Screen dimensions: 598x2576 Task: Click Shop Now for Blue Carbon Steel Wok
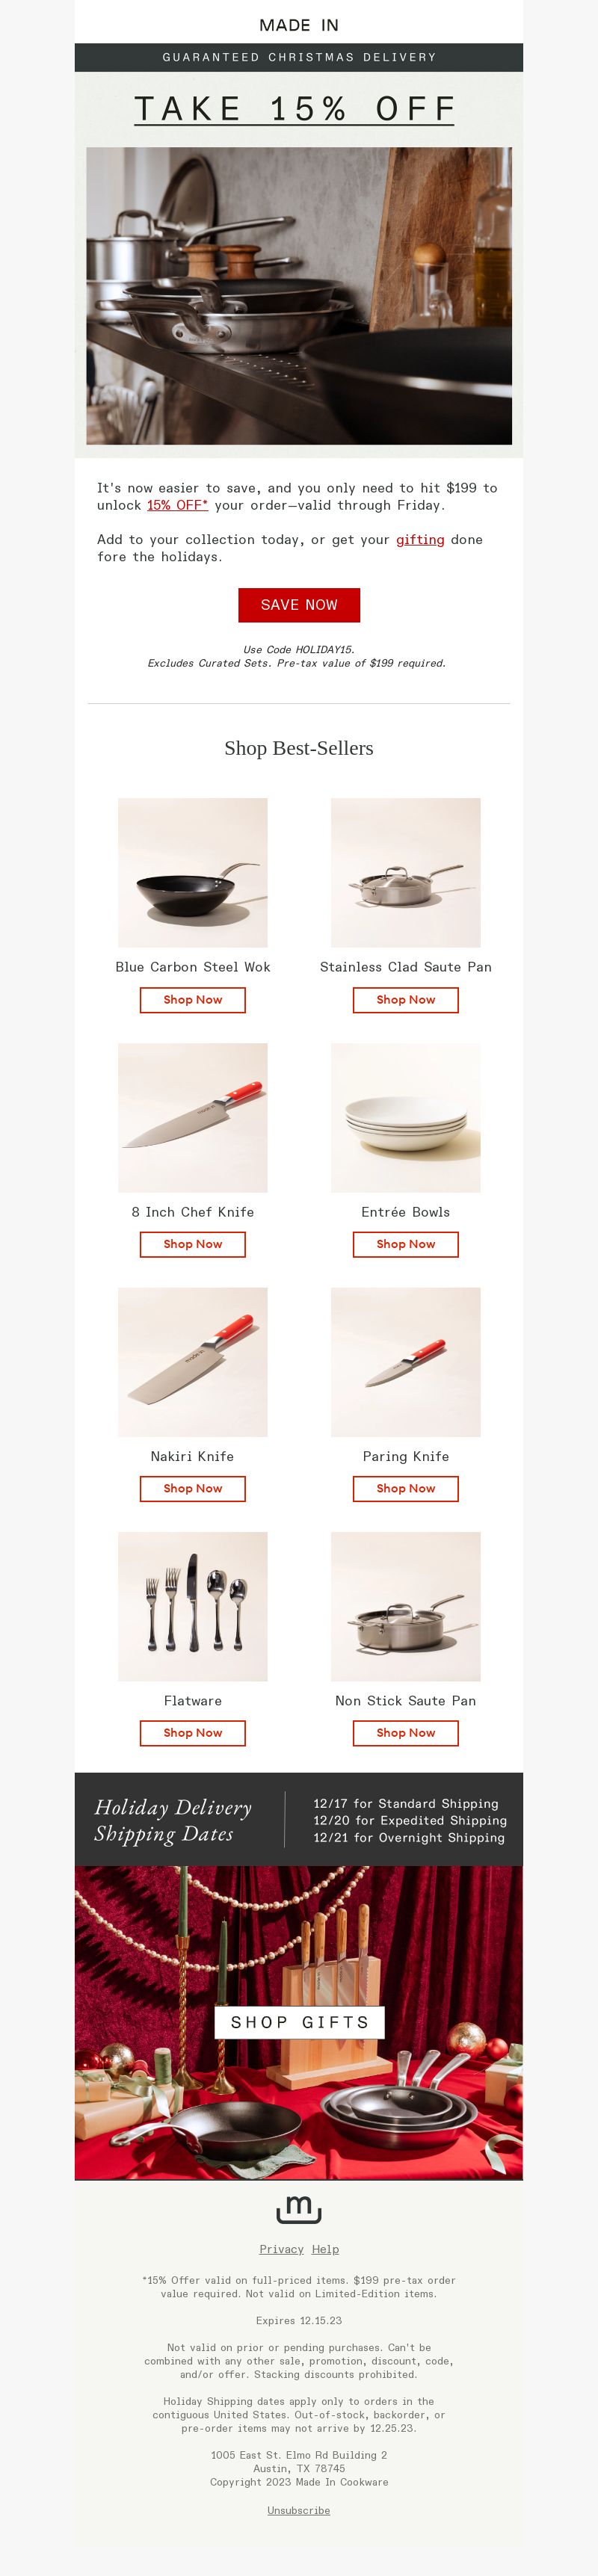coord(193,1000)
